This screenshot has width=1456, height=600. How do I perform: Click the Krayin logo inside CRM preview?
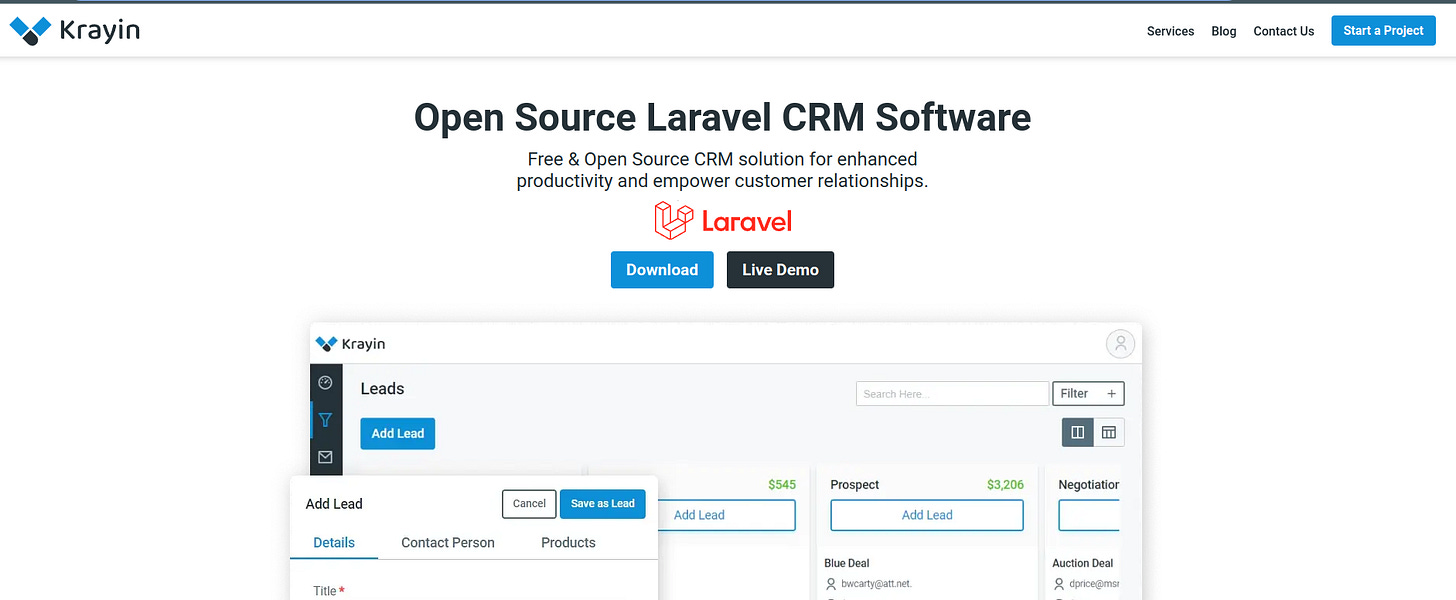(350, 344)
